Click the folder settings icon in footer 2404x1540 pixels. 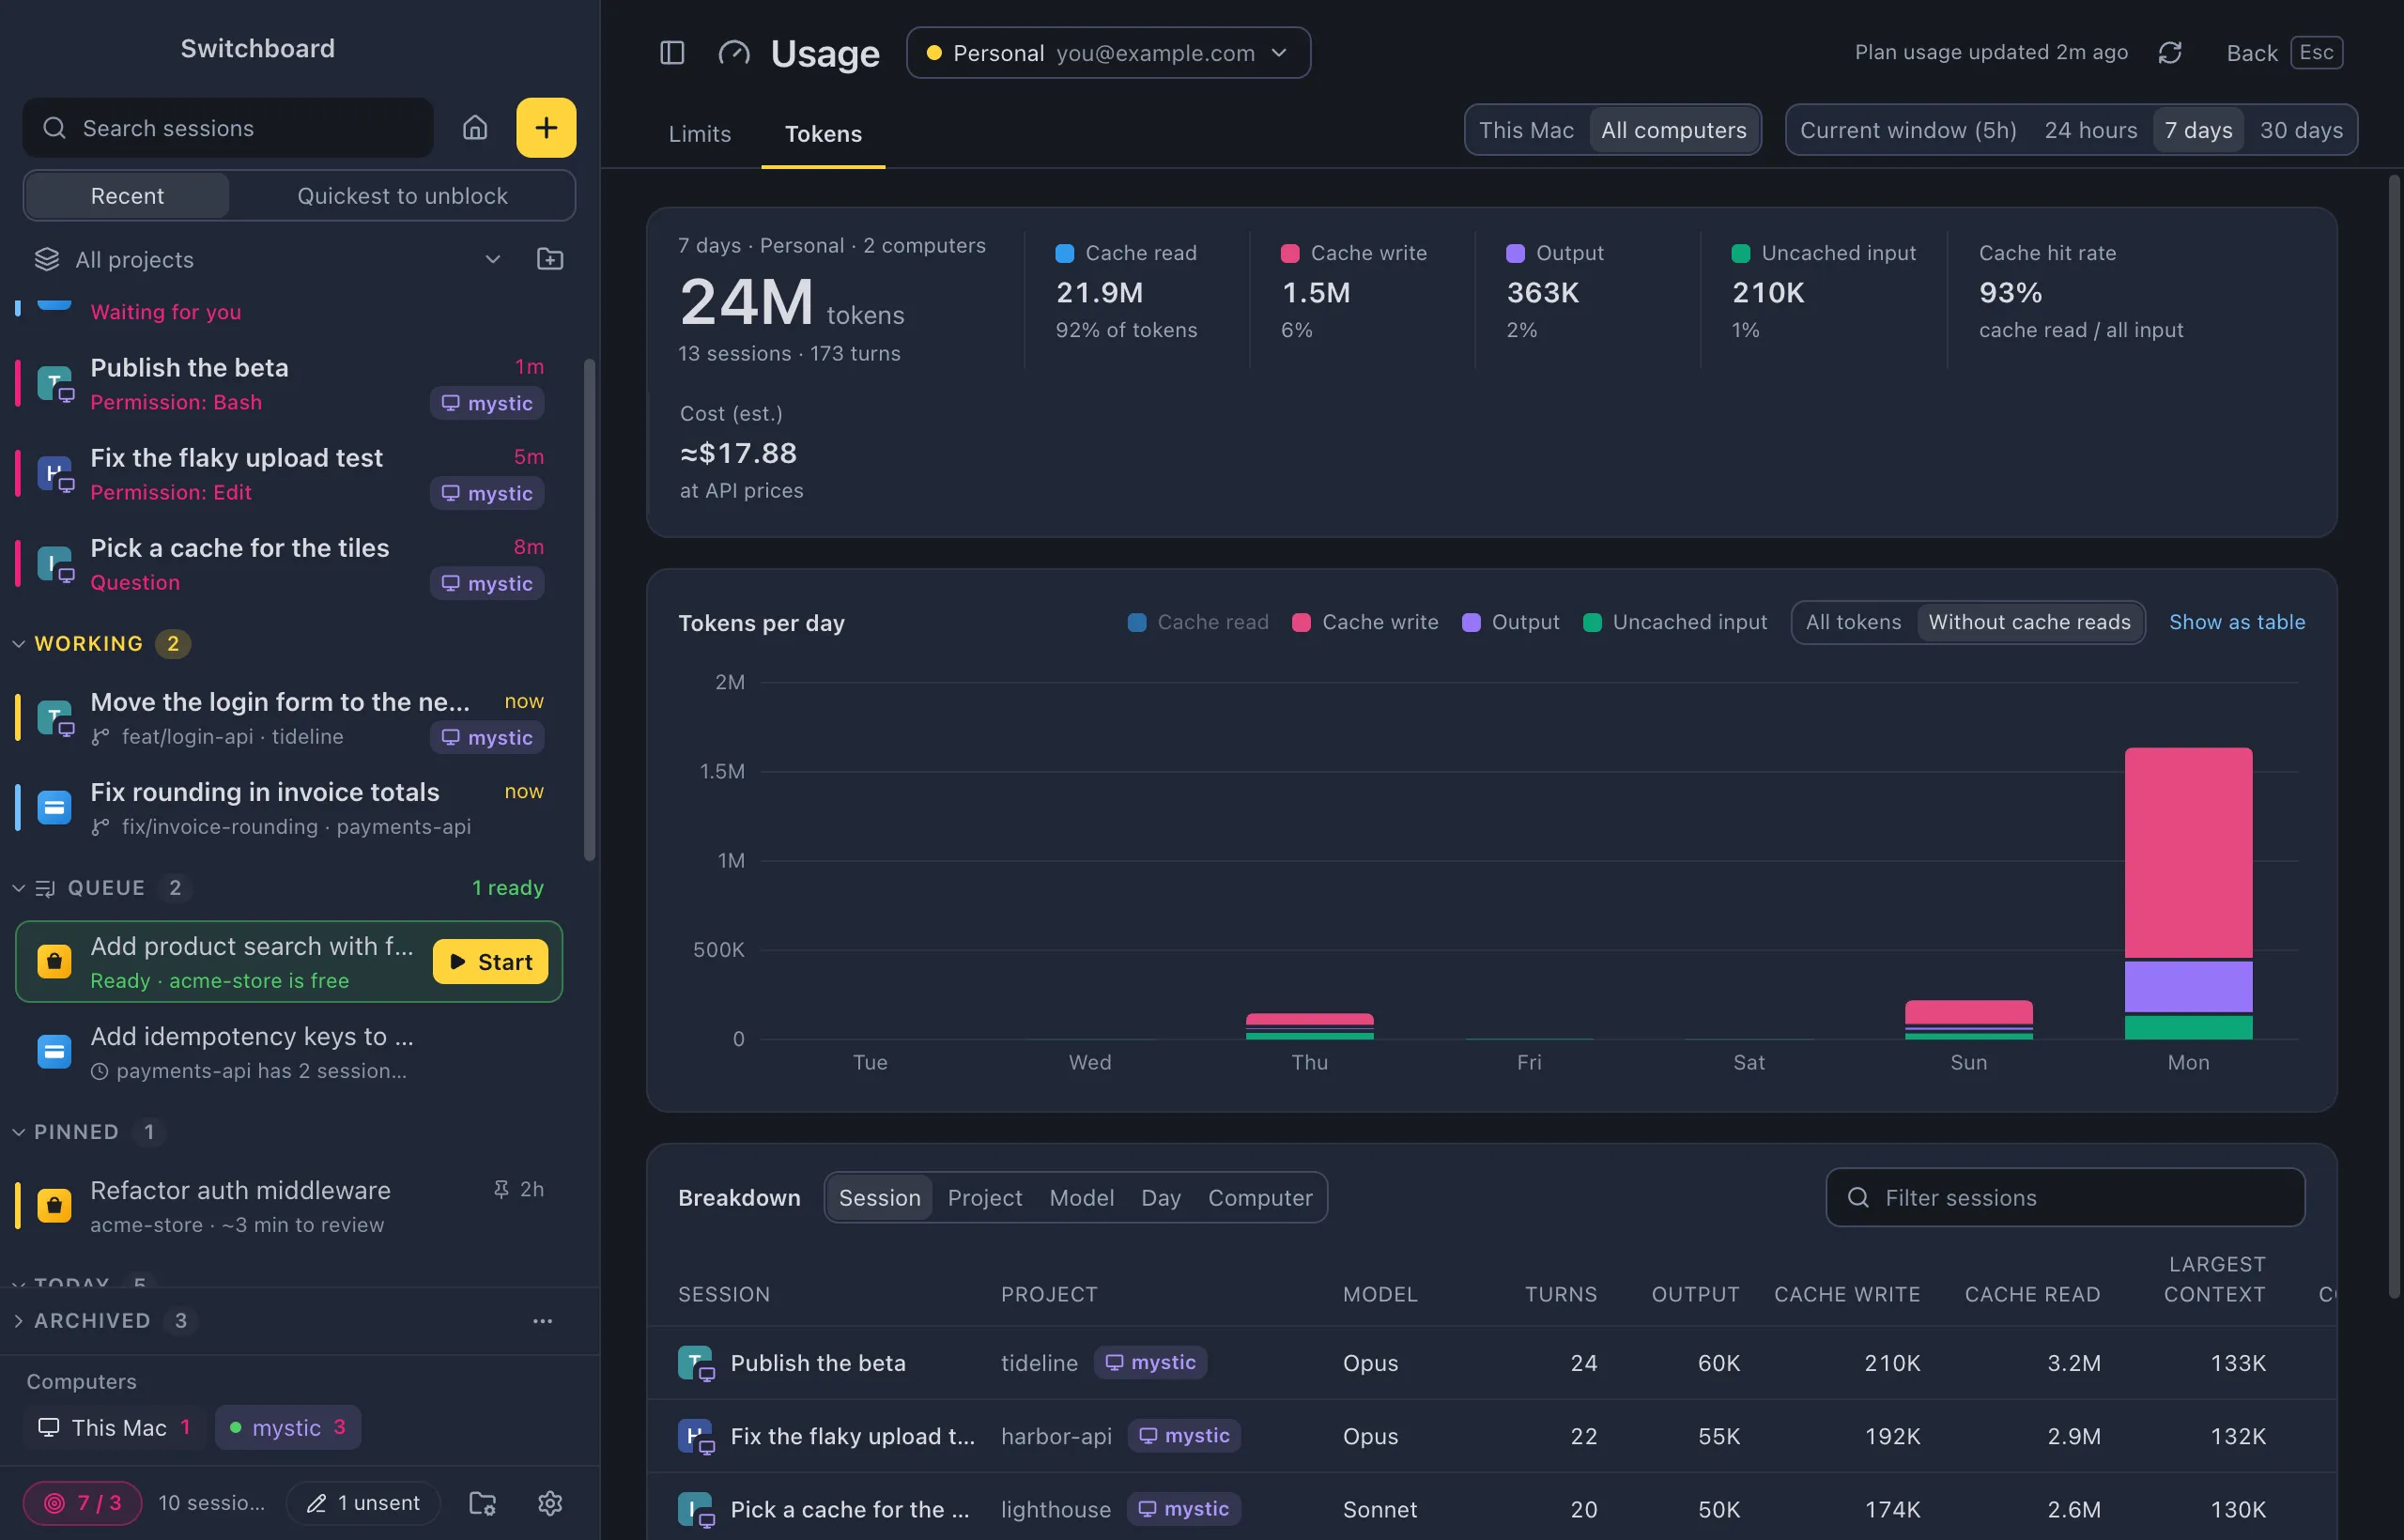483,1503
